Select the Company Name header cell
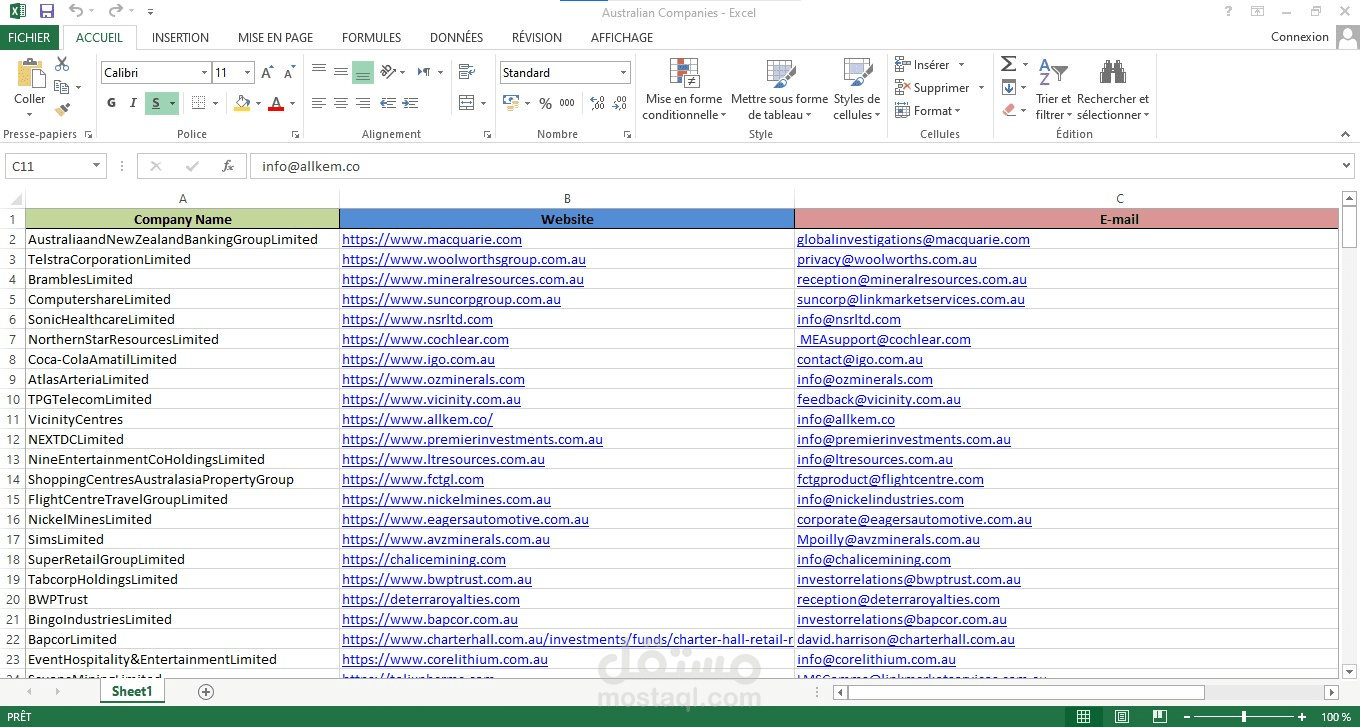The image size is (1360, 727). 182,219
